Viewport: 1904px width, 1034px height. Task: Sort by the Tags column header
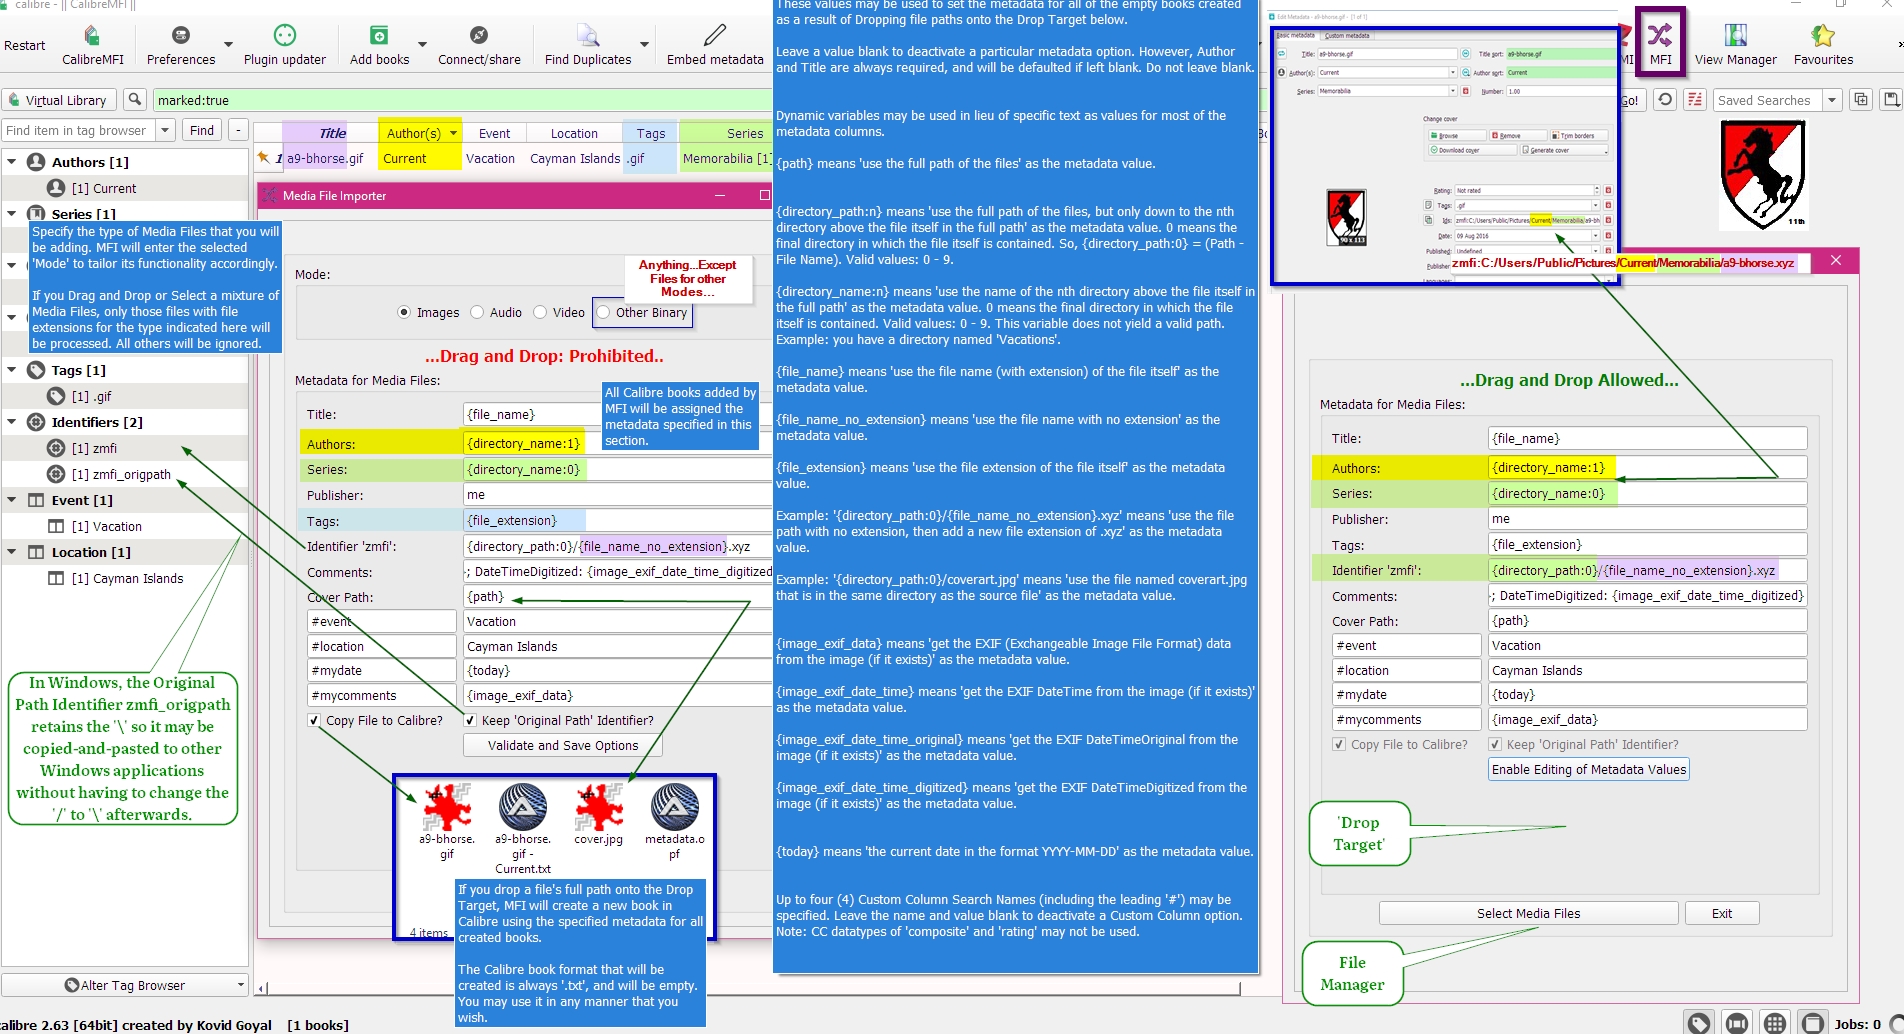pyautogui.click(x=650, y=133)
